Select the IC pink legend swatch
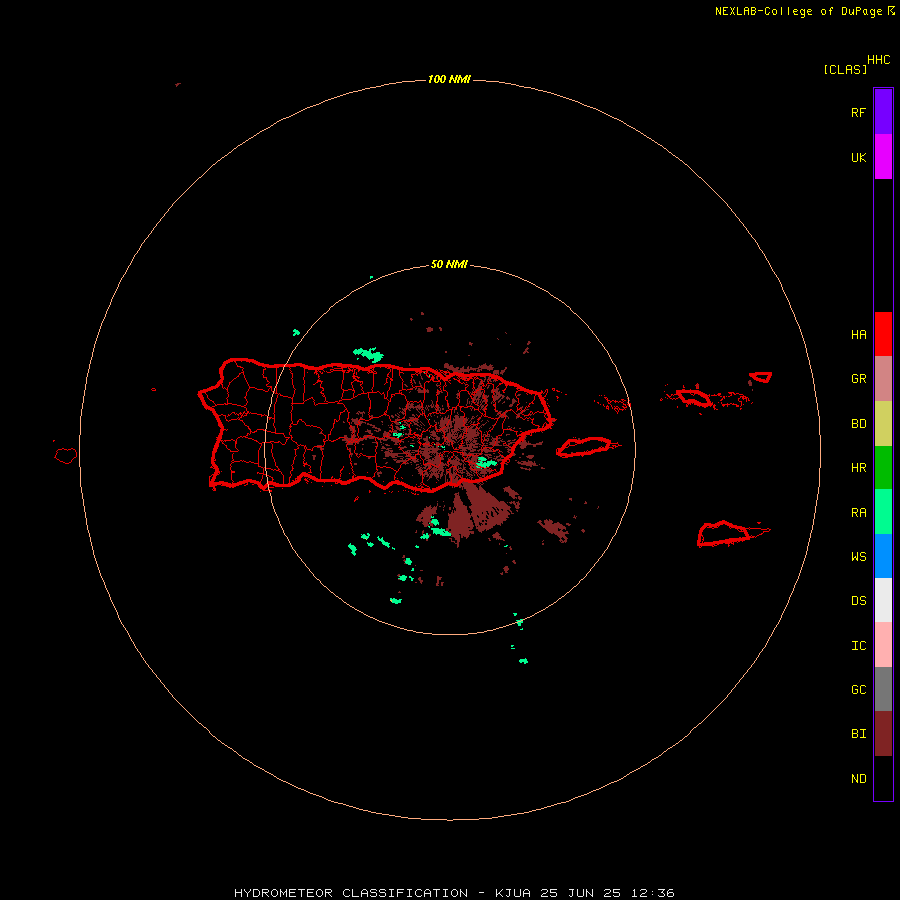900x900 pixels. (x=883, y=645)
